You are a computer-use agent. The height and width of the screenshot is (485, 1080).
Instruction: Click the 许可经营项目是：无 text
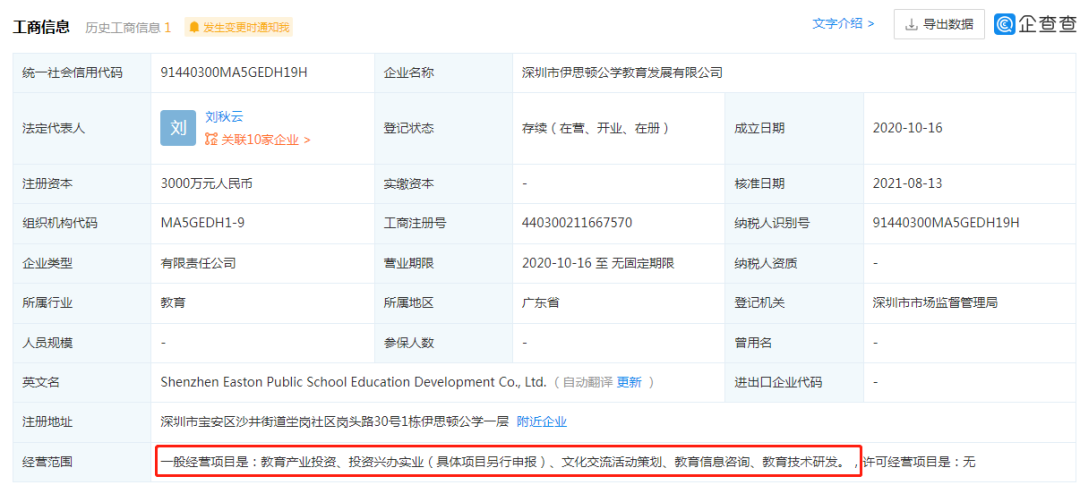pos(920,462)
